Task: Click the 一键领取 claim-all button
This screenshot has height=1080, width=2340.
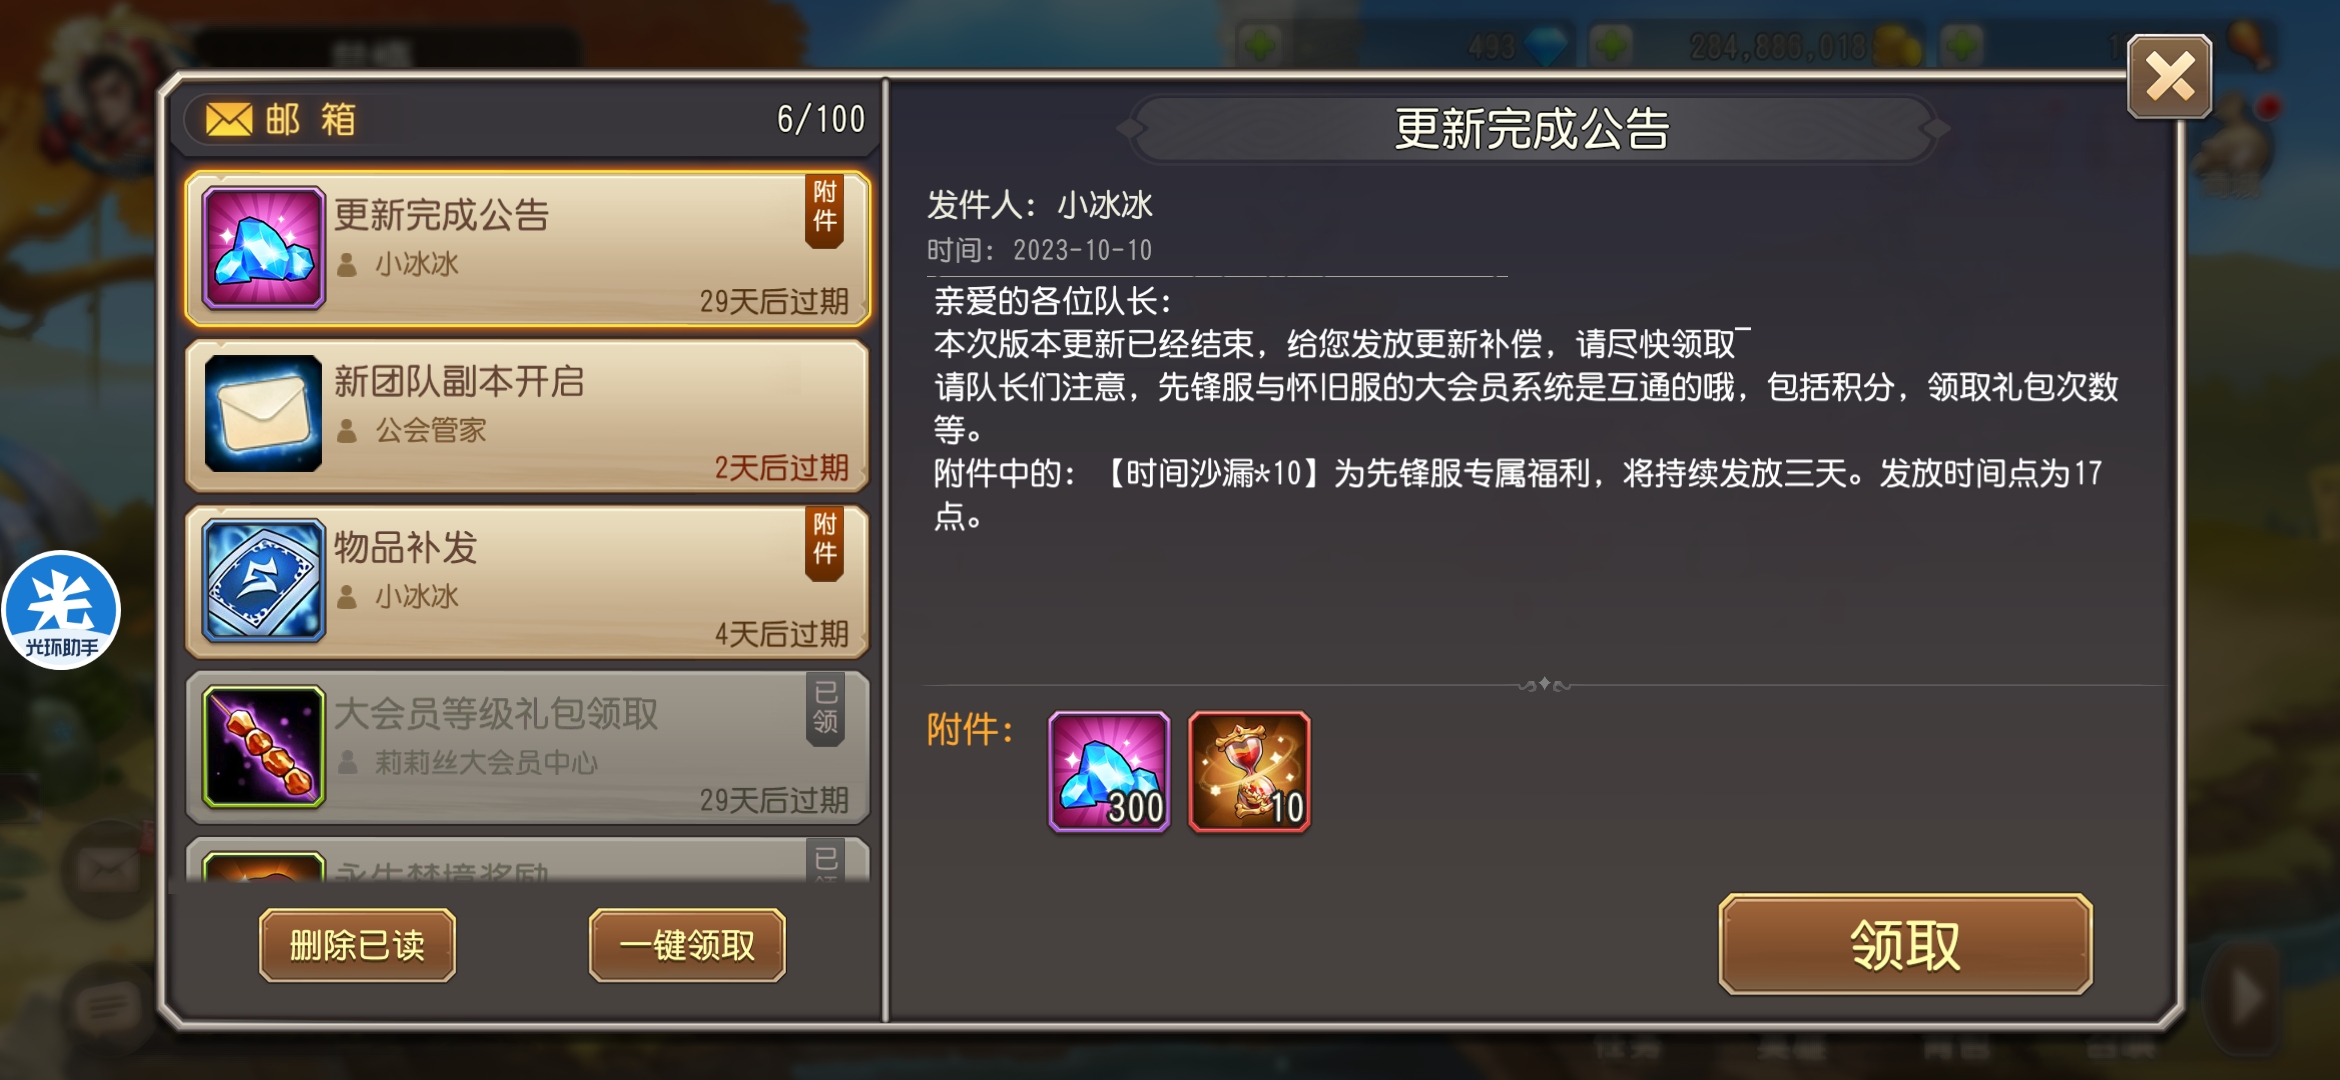Action: (687, 945)
